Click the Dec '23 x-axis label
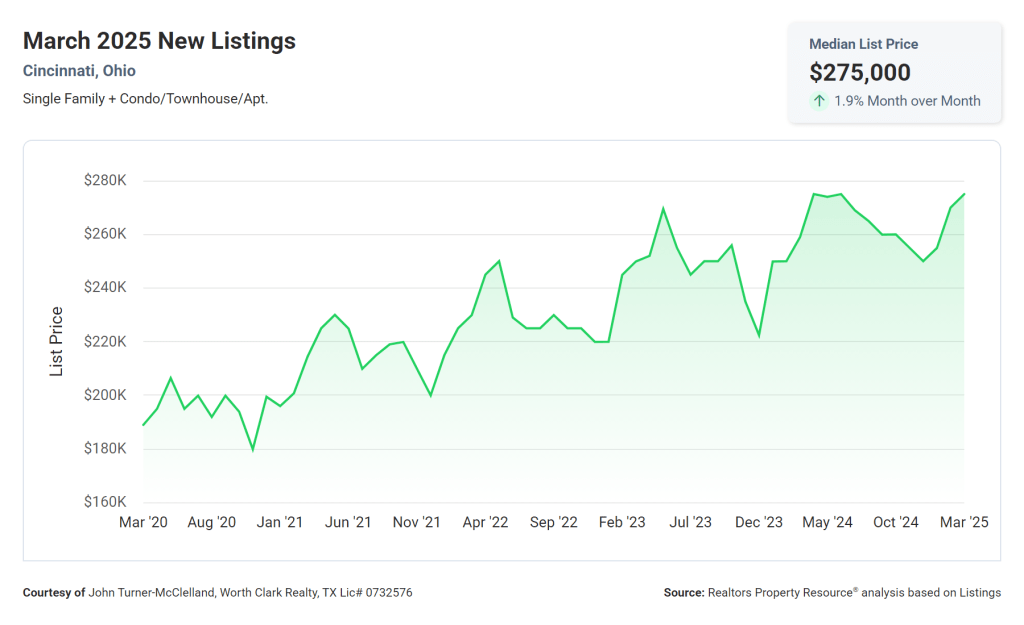Screen dimensions: 1024x625 [759, 522]
